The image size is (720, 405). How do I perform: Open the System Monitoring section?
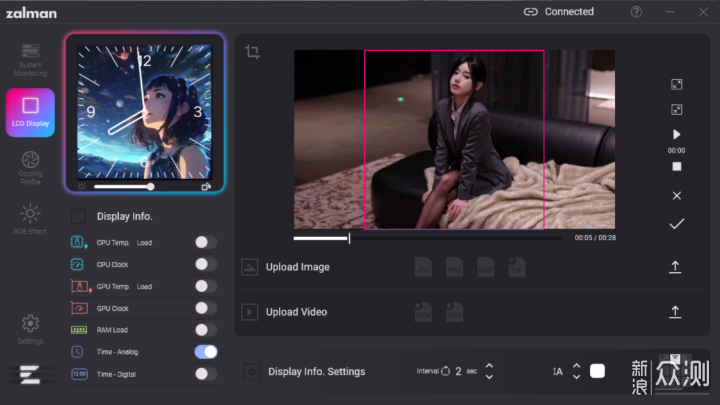point(30,60)
